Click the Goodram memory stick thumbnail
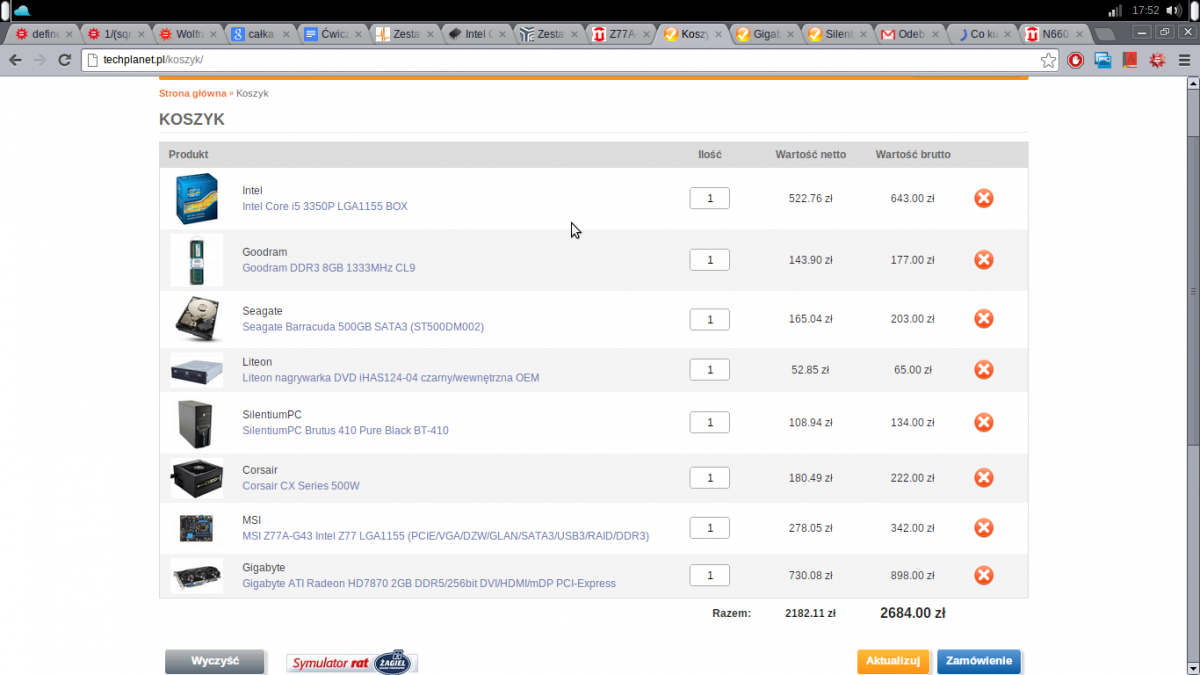 point(197,260)
